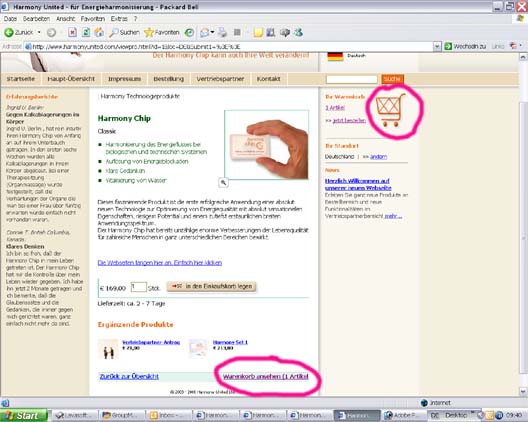
Task: Click the Wechseln zu go button
Action: click(x=465, y=46)
